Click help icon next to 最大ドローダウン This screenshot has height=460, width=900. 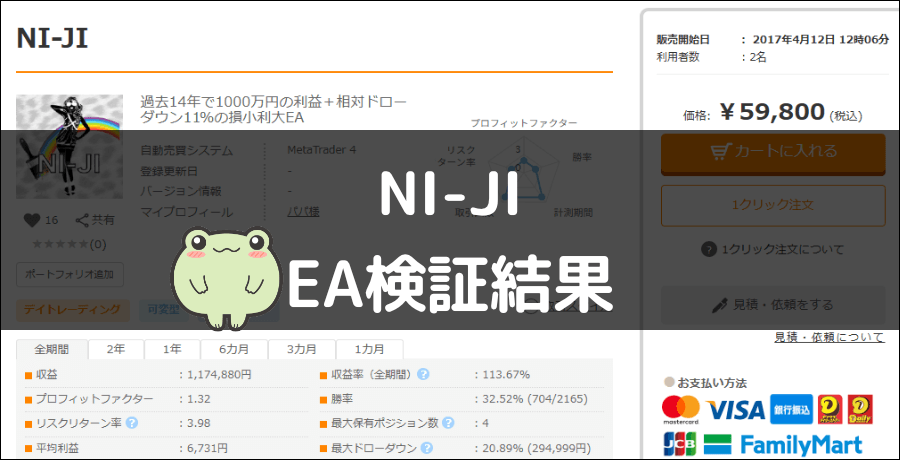click(424, 448)
